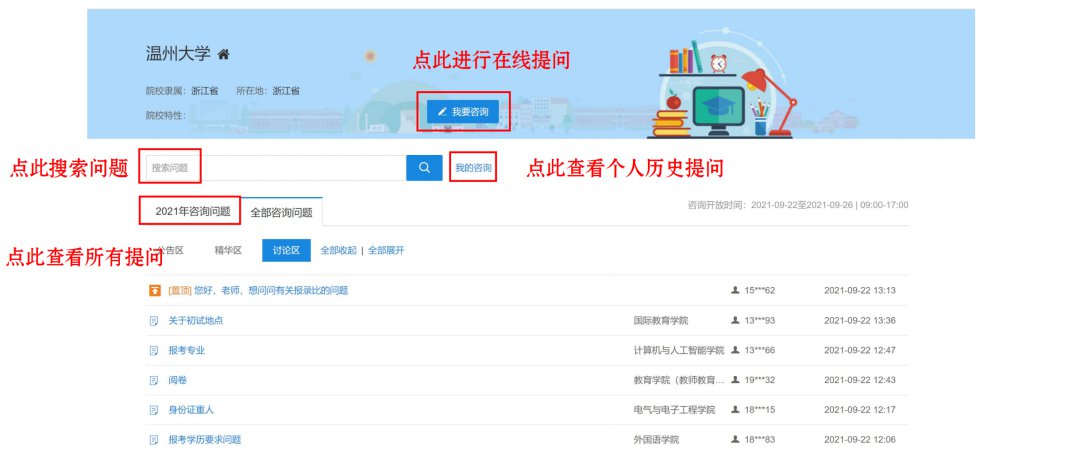This screenshot has height=469, width=1080.
Task: Click the timestamp 2021-09-22 13:13
Action: (860, 291)
